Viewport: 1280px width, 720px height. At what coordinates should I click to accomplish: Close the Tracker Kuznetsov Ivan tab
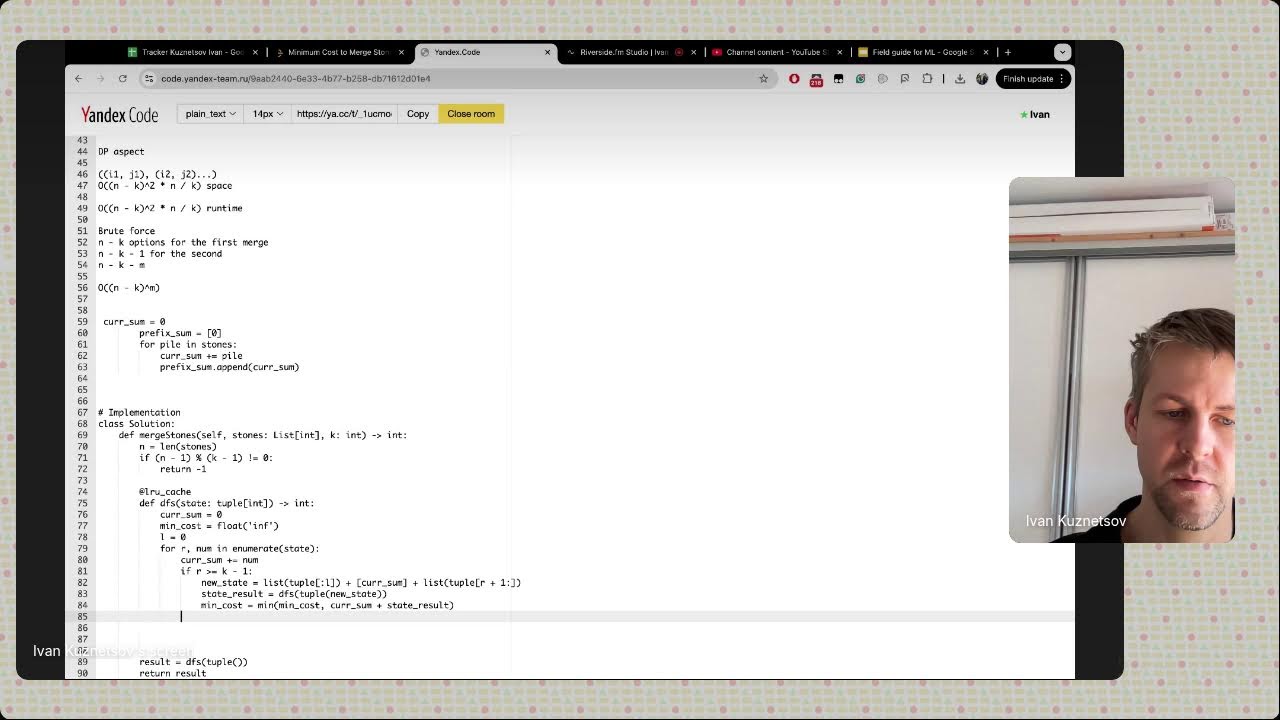(x=255, y=52)
